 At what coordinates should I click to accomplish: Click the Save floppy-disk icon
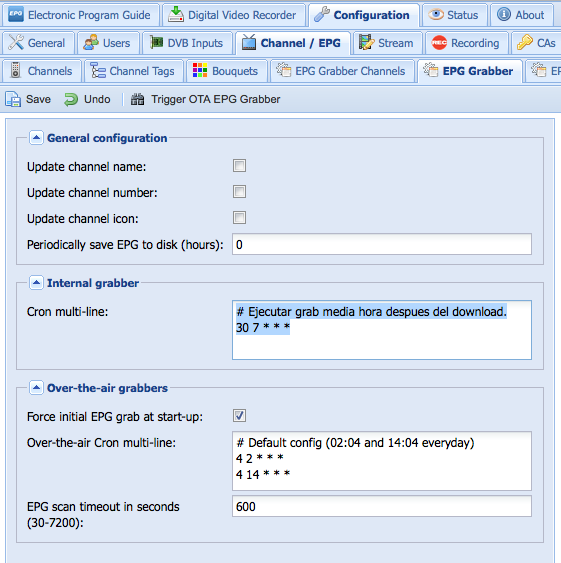[x=13, y=99]
